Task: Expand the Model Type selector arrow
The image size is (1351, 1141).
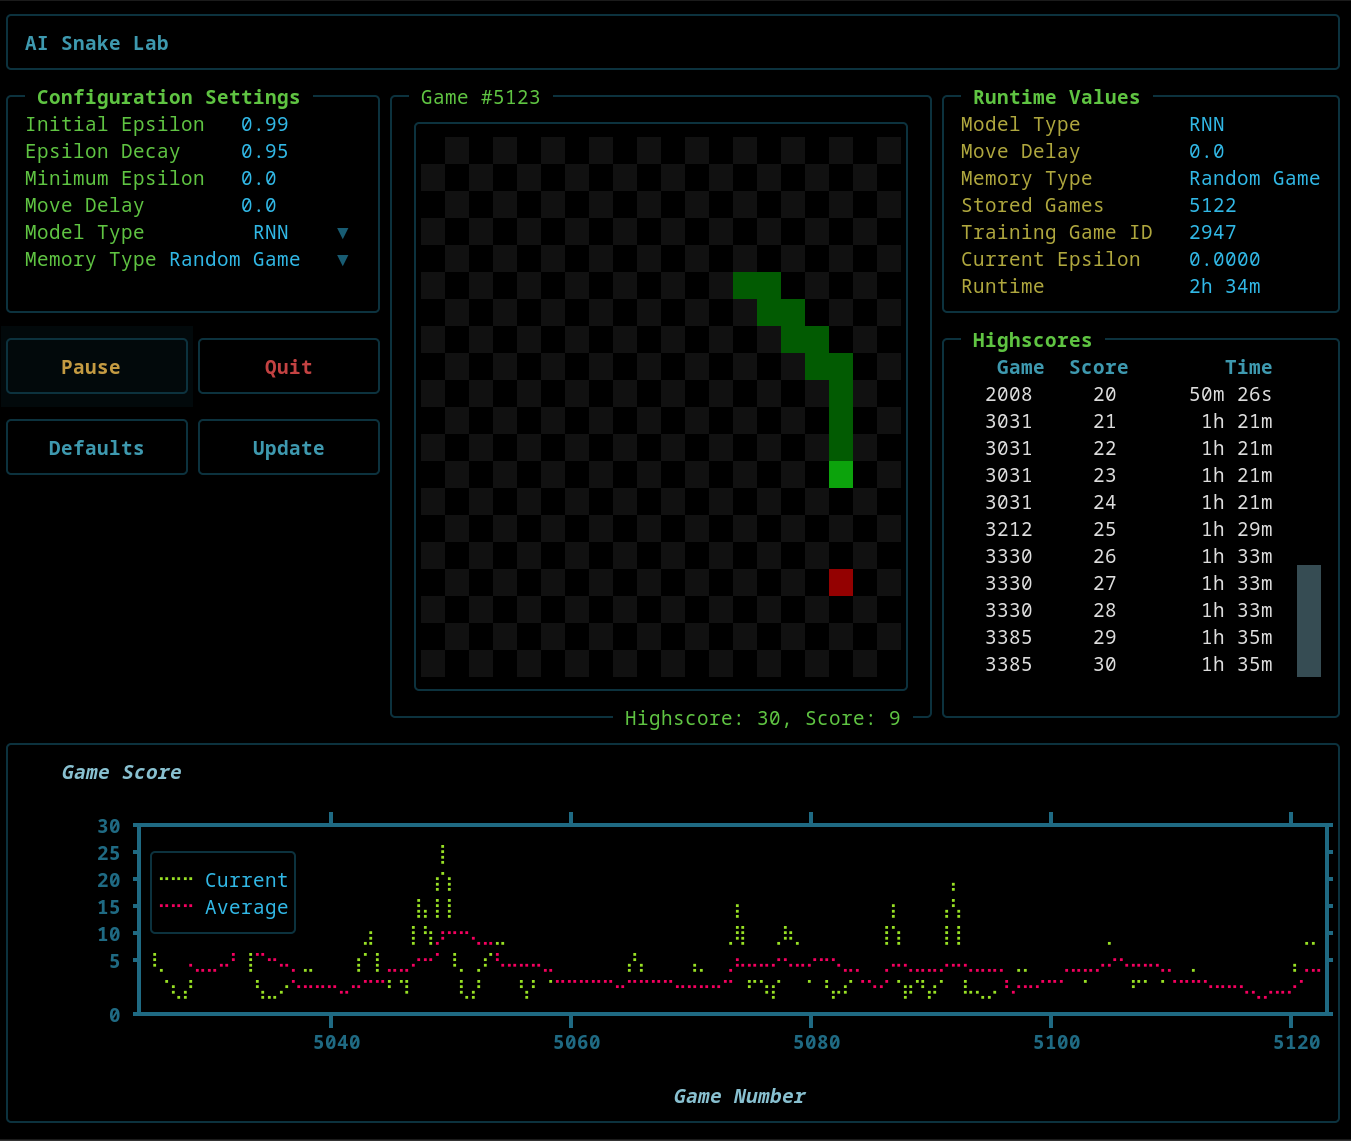Action: pos(343,232)
